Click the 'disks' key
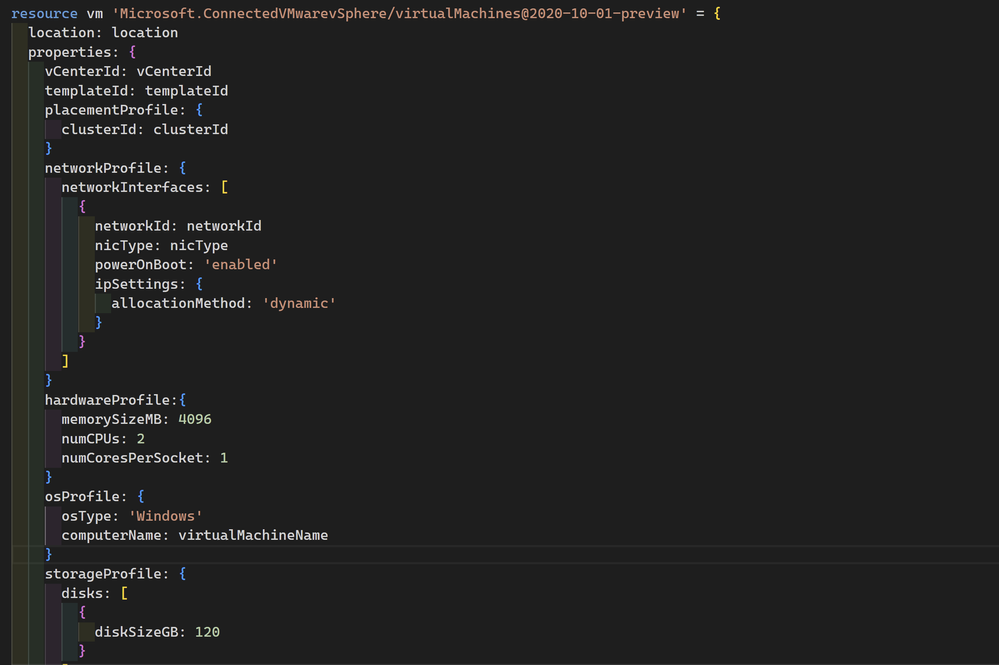Image resolution: width=999 pixels, height=665 pixels. click(x=82, y=593)
